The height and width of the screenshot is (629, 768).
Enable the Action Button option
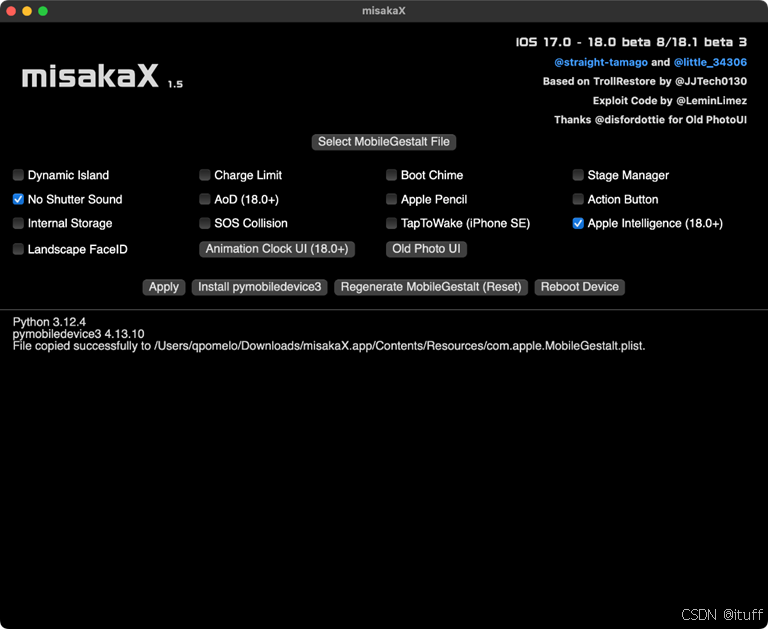[x=578, y=199]
